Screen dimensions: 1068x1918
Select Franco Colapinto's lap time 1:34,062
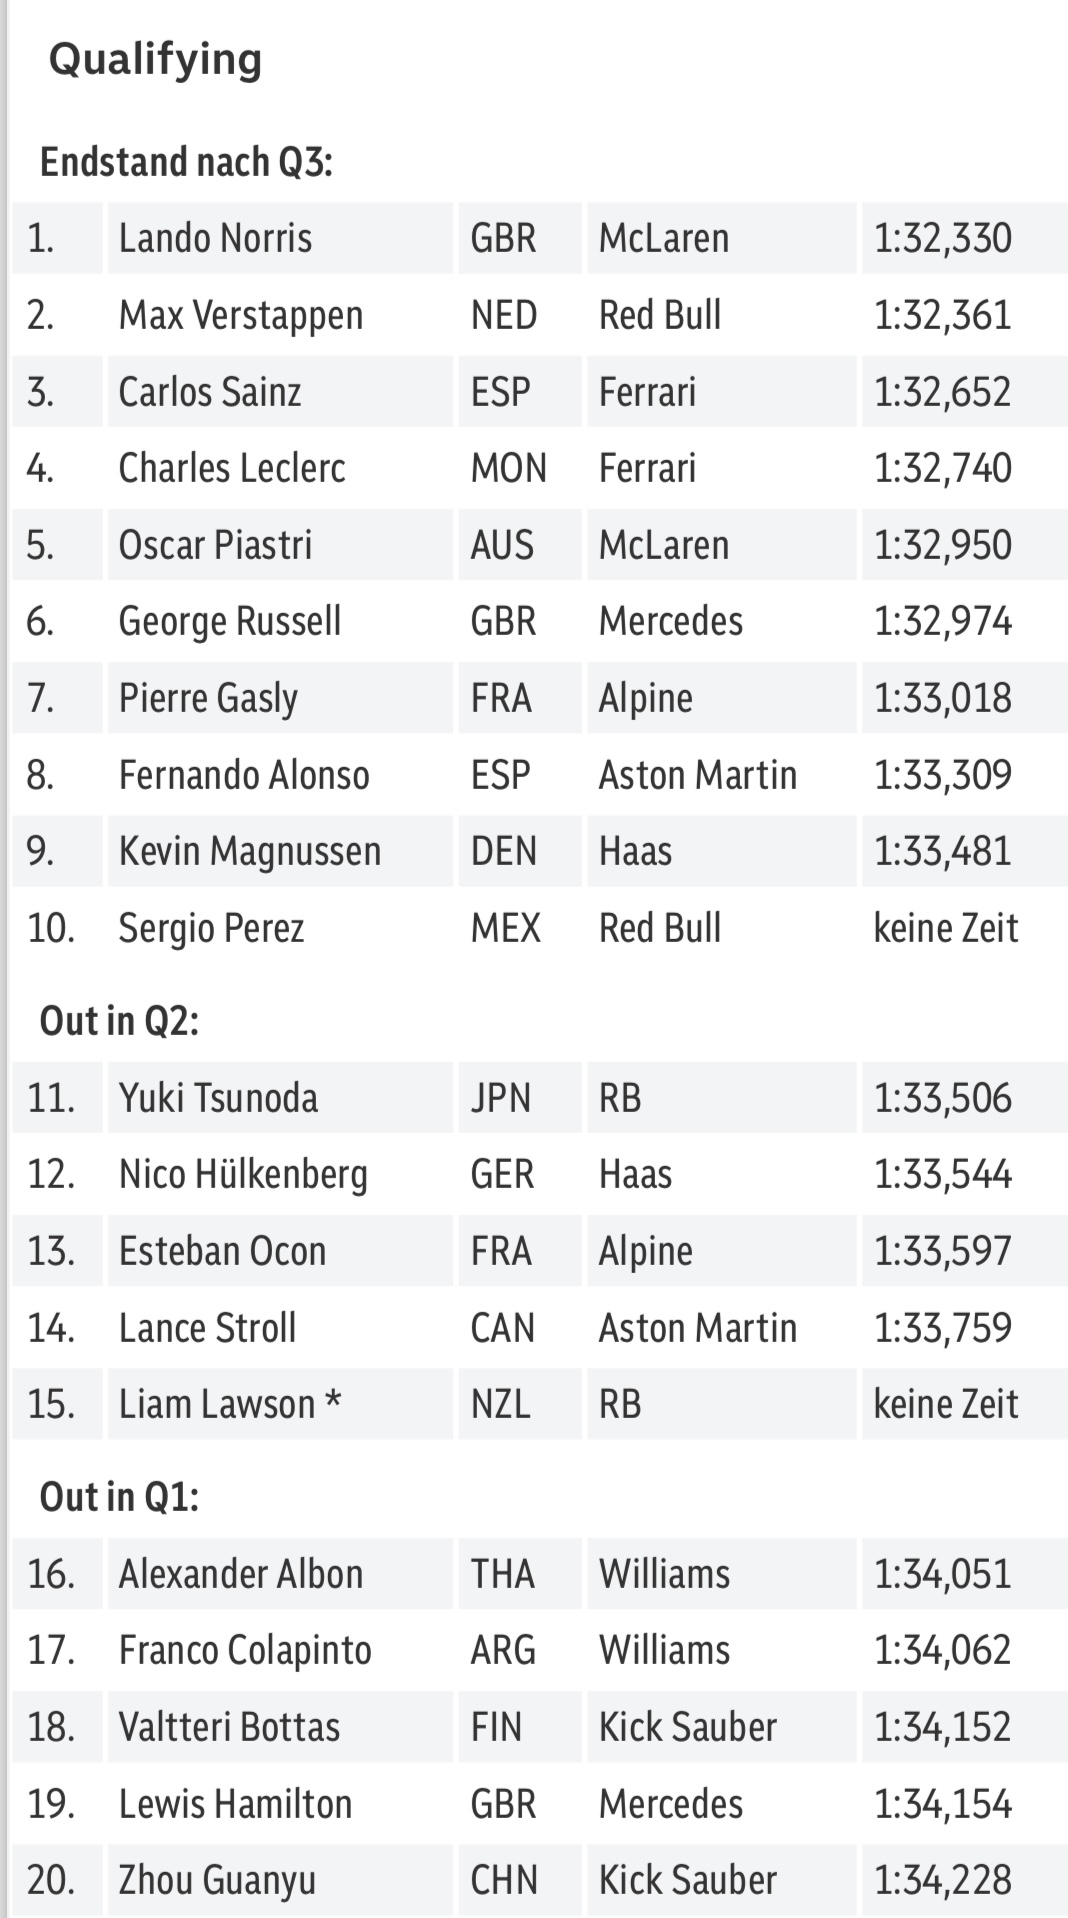pos(943,1650)
